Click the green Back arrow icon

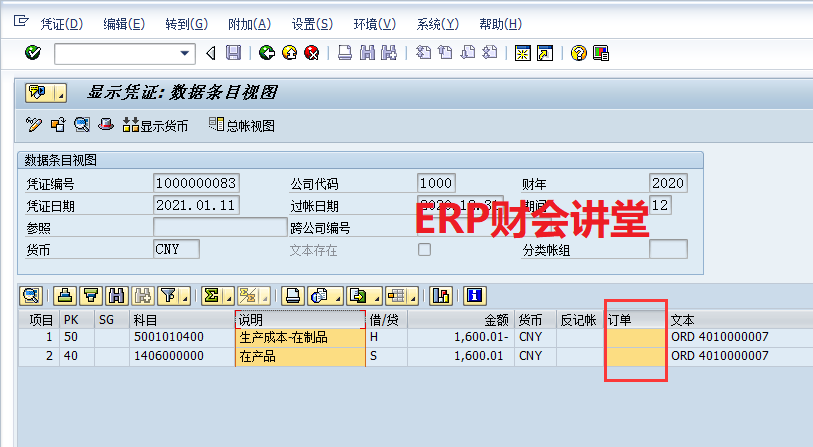click(267, 53)
